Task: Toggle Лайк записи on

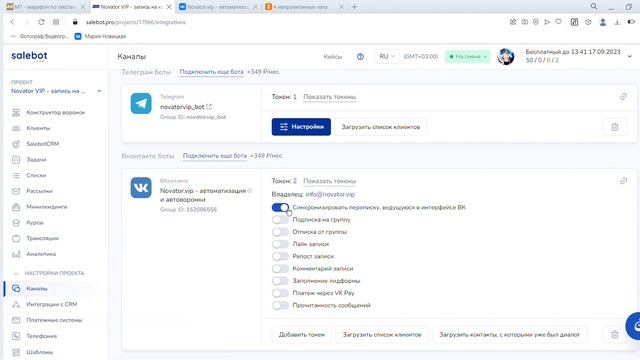Action: point(280,244)
